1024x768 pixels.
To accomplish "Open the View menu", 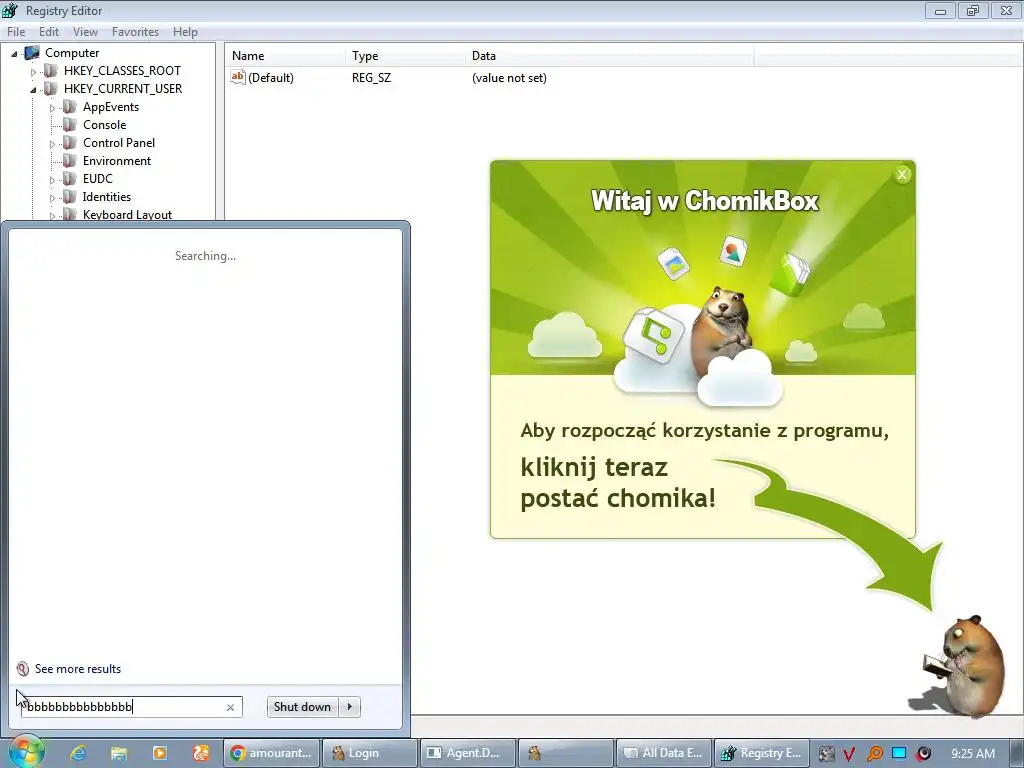I will tap(85, 31).
